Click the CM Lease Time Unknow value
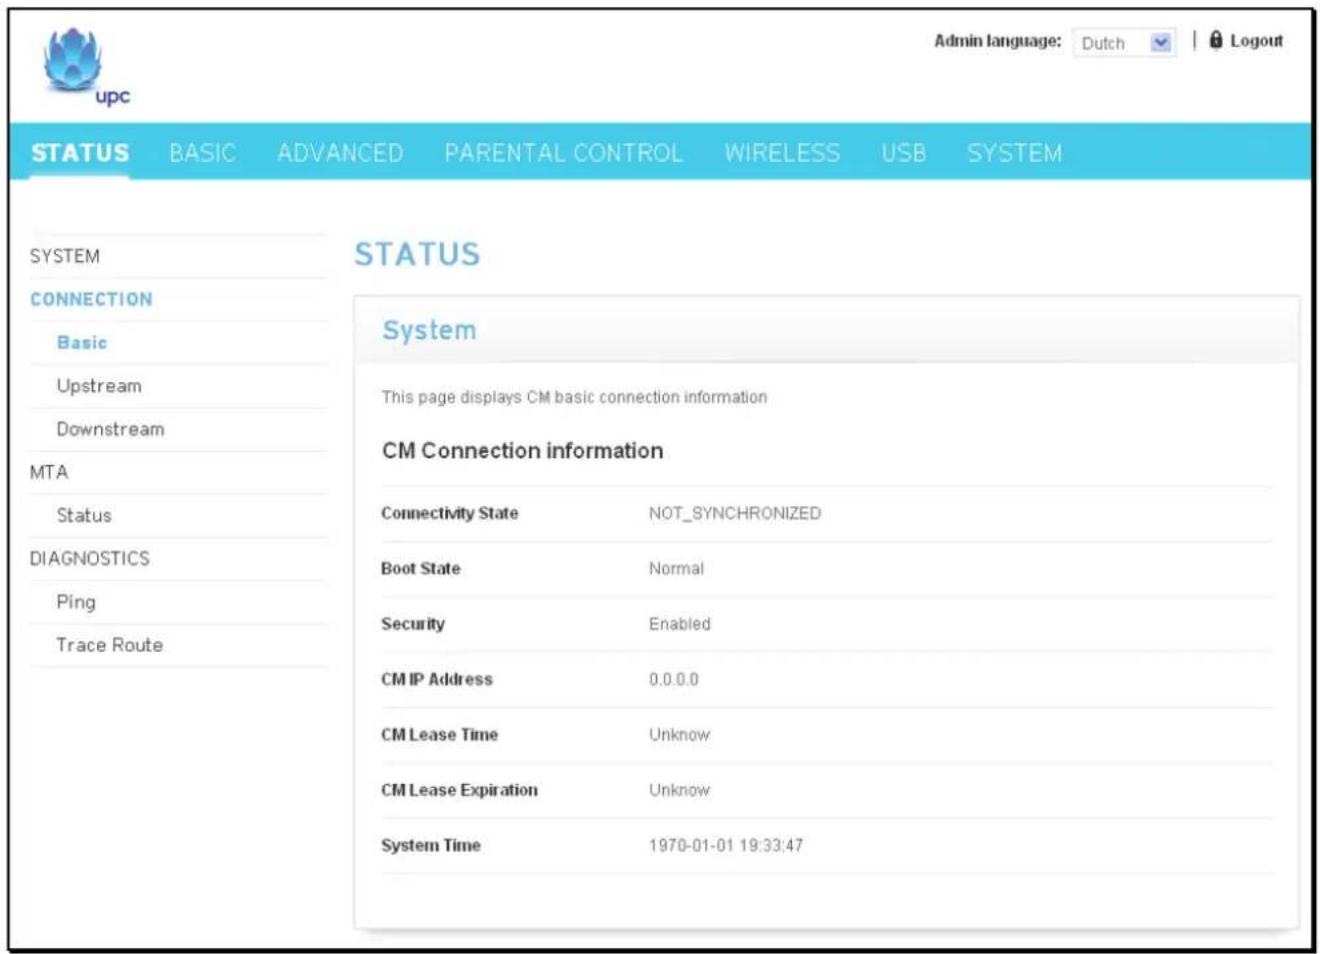 [x=679, y=734]
